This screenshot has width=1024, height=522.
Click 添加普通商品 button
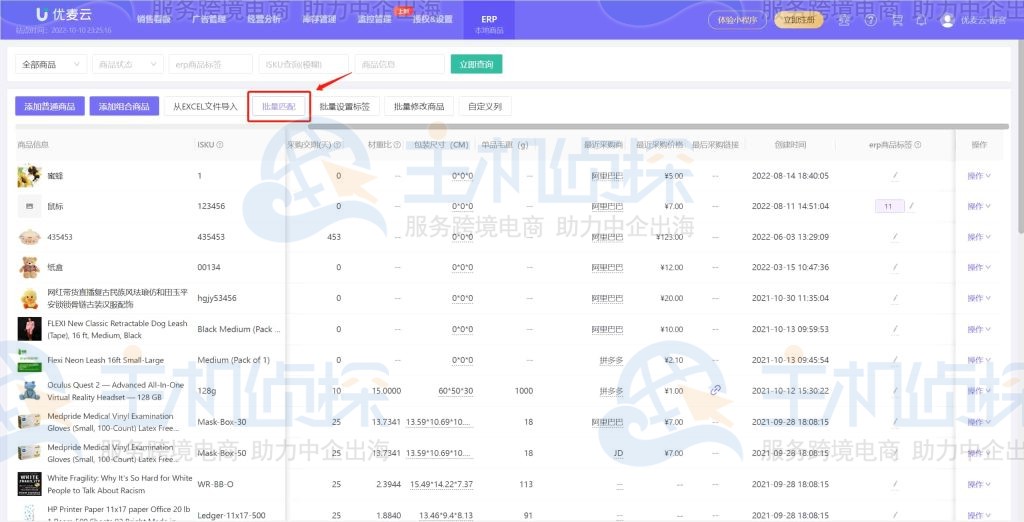pyautogui.click(x=49, y=106)
